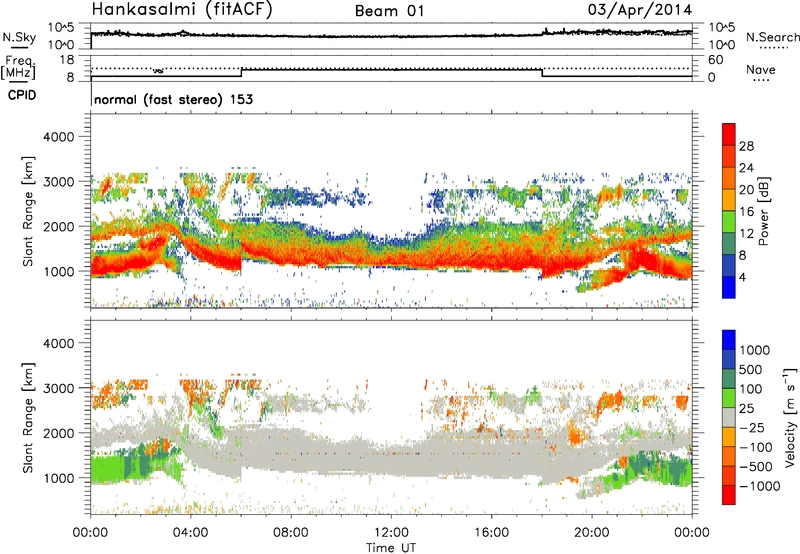Screen dimensions: 800x554
Task: Pick the red bottom segment of the Velocity colorbar
Action: pos(729,495)
